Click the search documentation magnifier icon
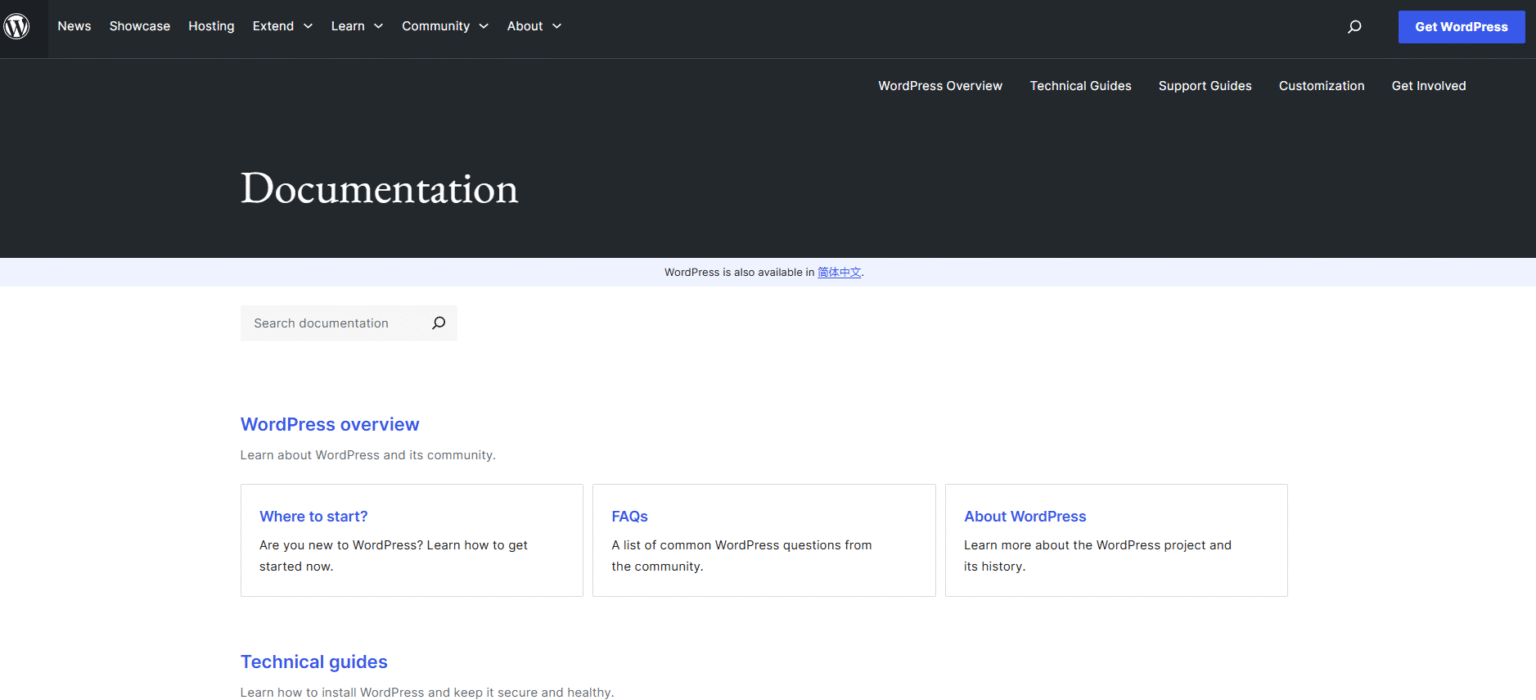 [x=438, y=323]
